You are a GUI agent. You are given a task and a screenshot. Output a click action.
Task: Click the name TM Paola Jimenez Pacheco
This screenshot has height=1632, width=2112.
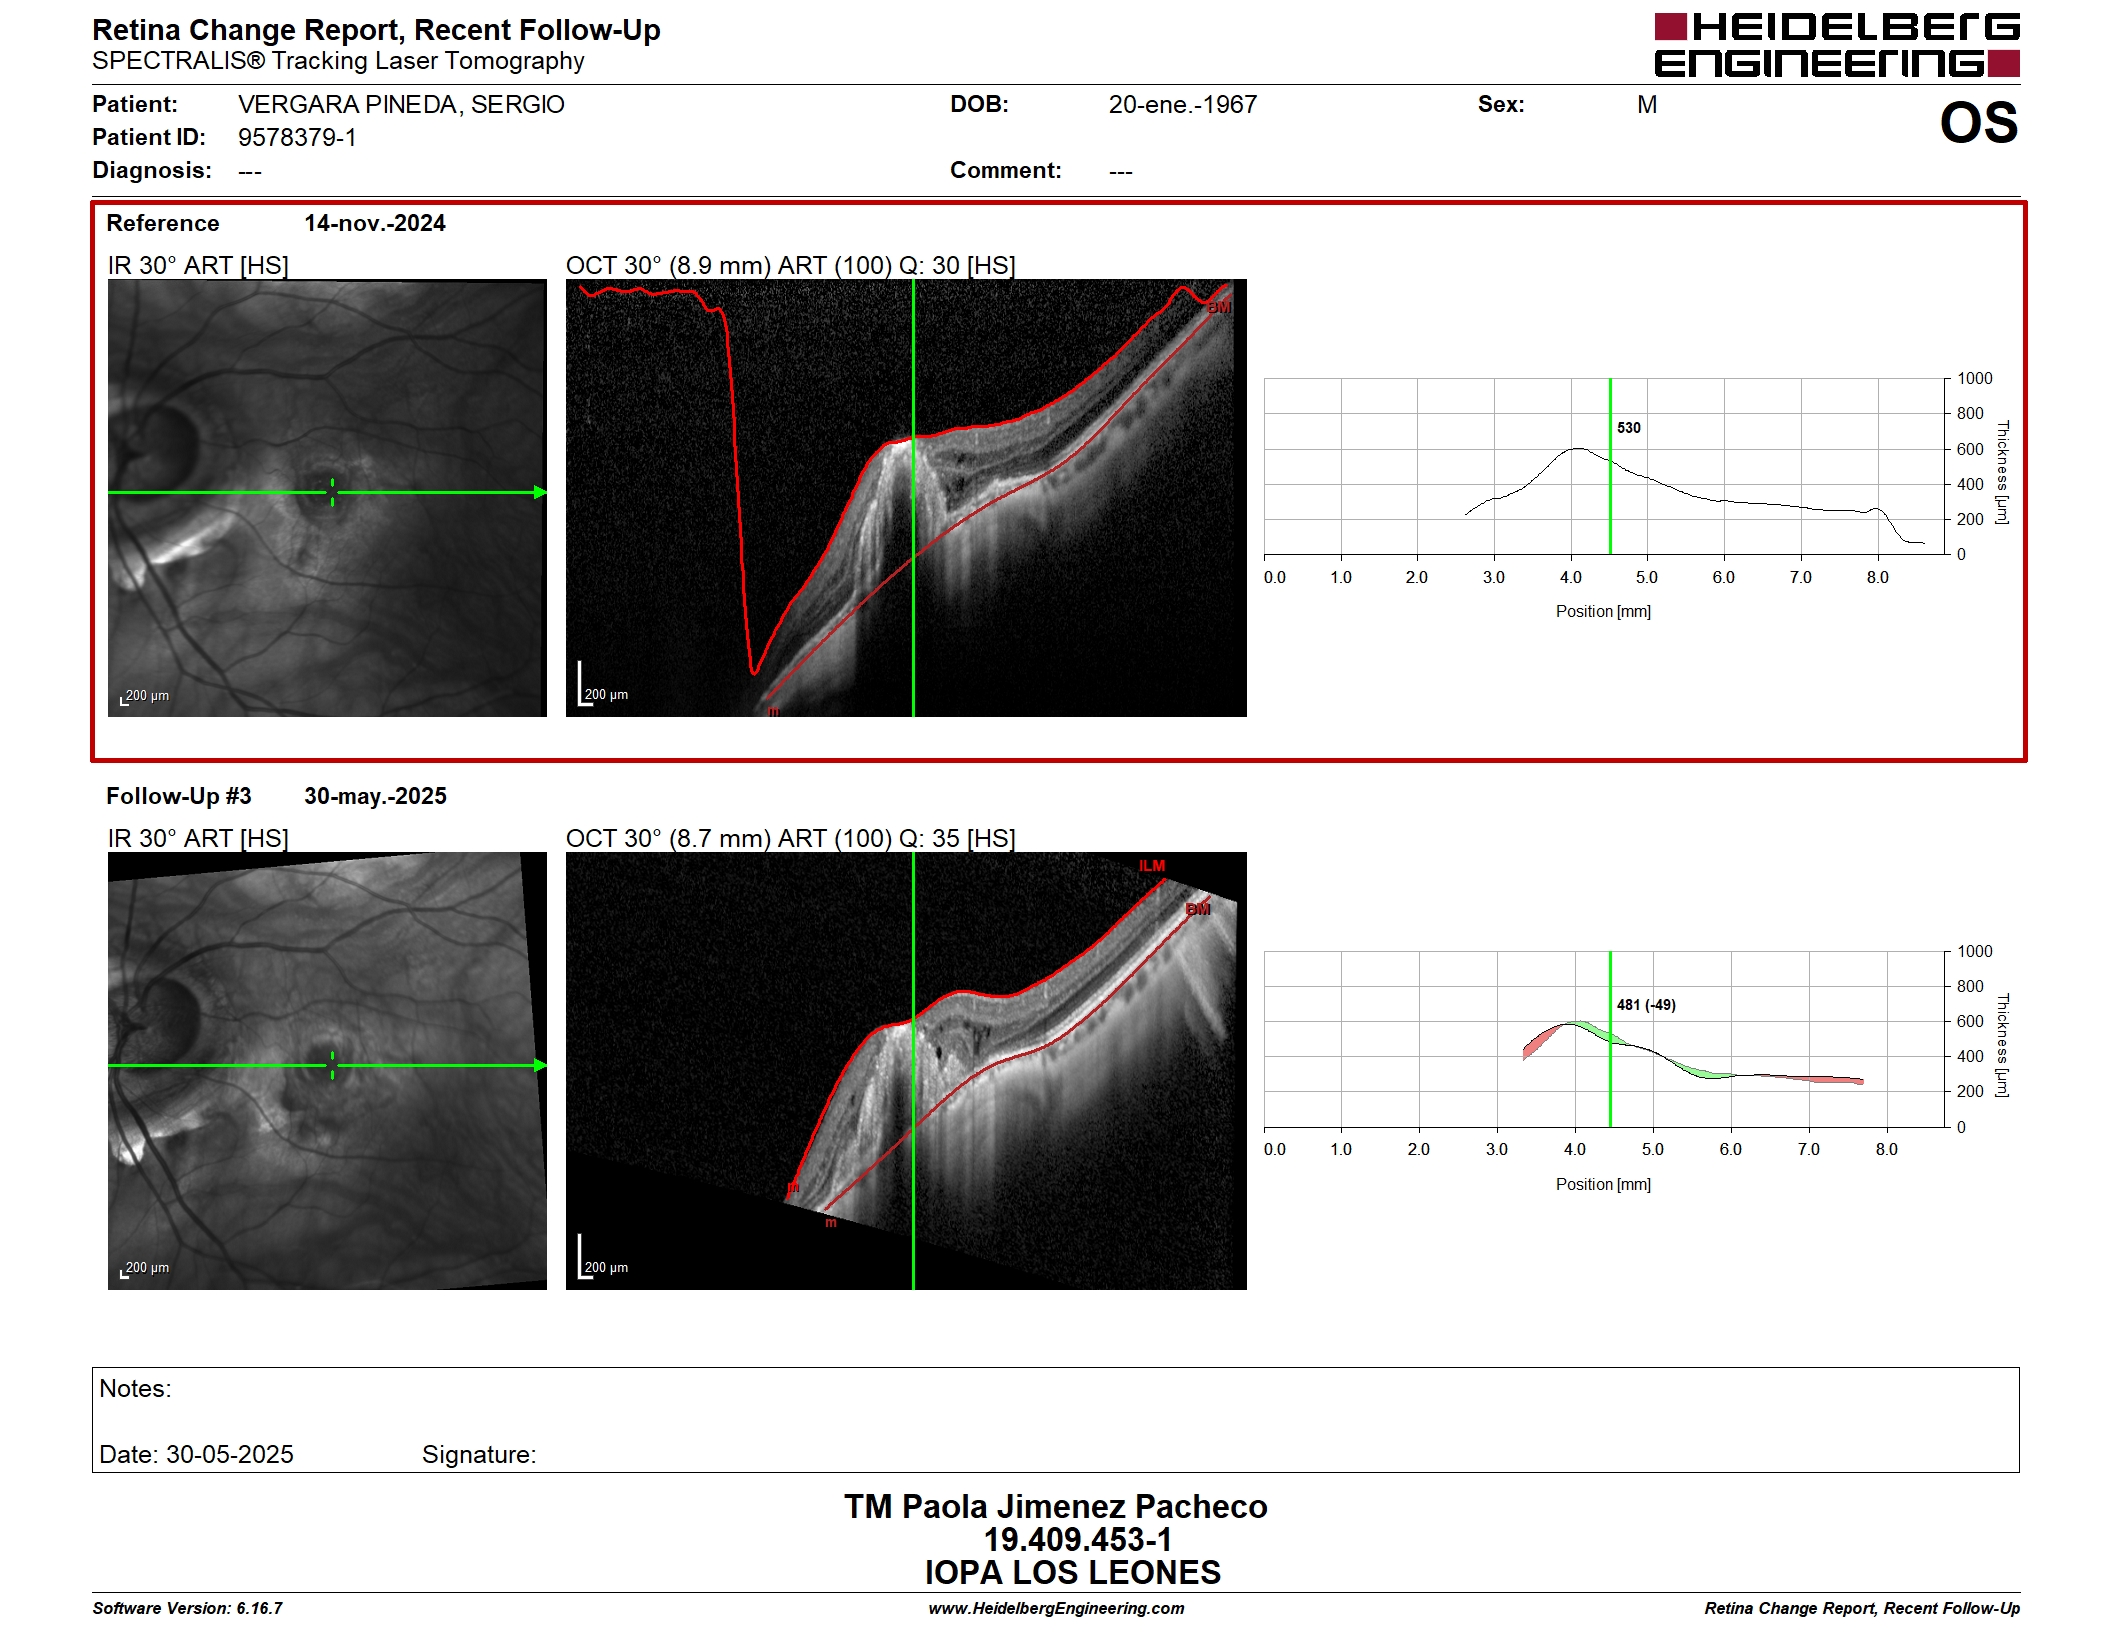(1056, 1507)
